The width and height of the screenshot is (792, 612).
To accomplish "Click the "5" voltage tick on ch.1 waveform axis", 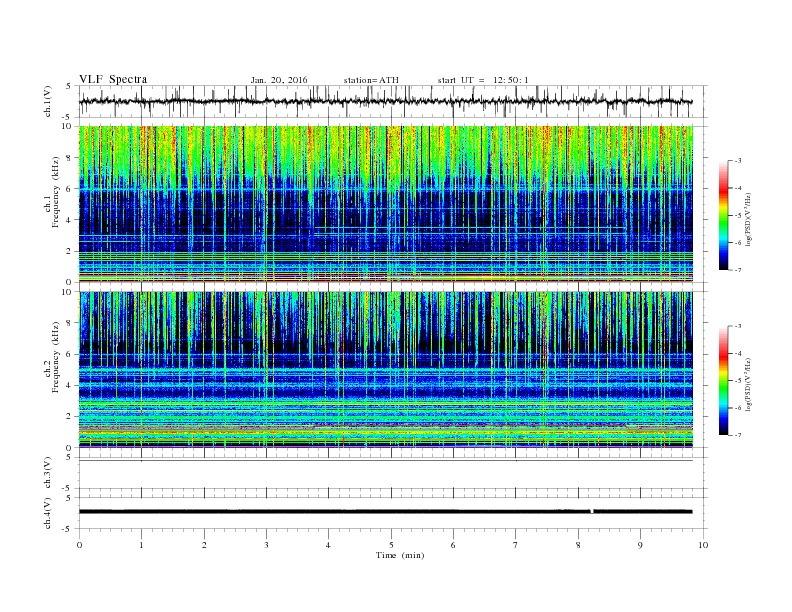I will 69,86.
